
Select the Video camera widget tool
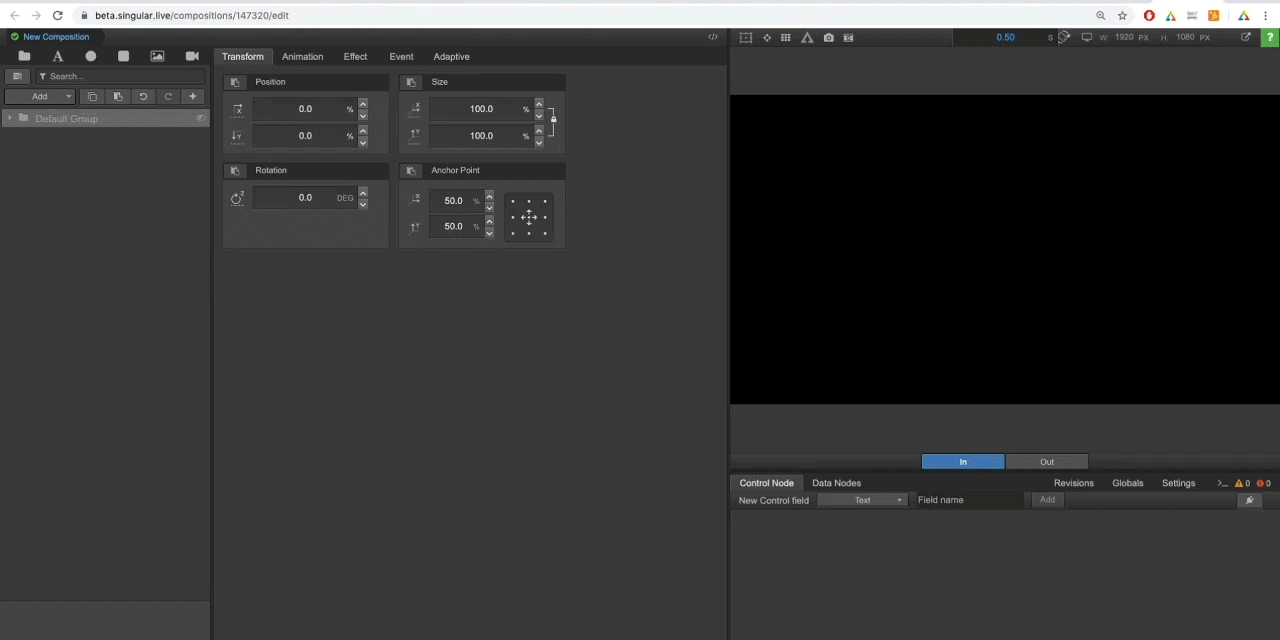point(192,56)
